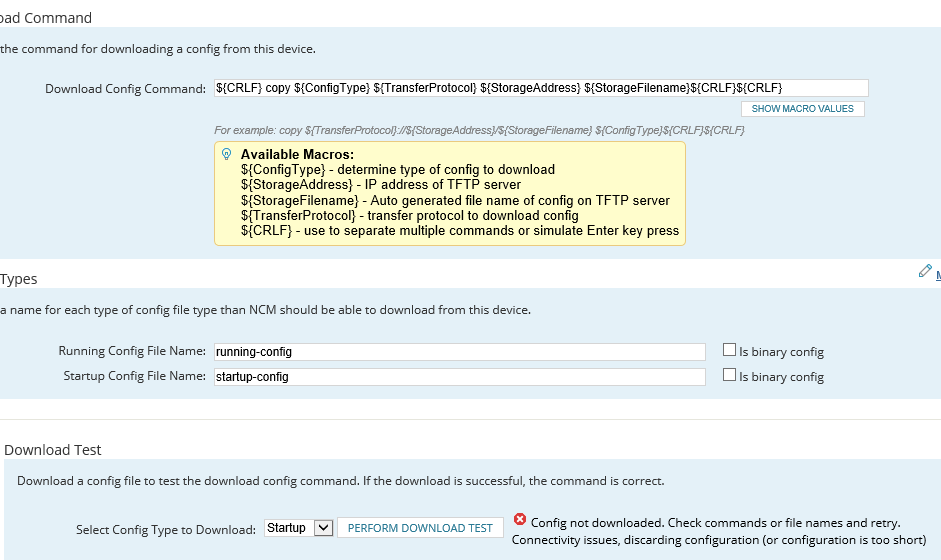Click the partially visible link next to pencil icon

pos(938,275)
